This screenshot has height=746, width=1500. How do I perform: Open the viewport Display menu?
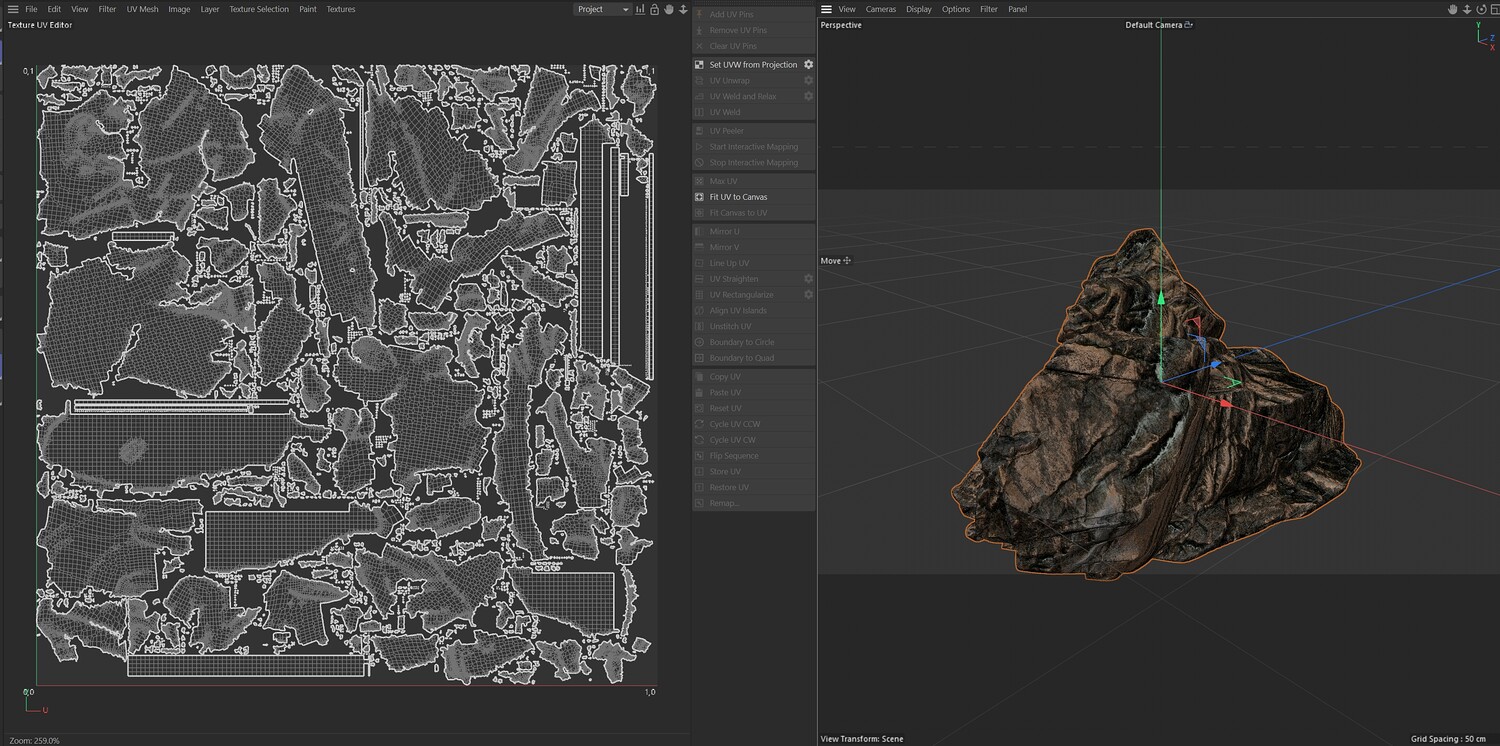tap(919, 9)
